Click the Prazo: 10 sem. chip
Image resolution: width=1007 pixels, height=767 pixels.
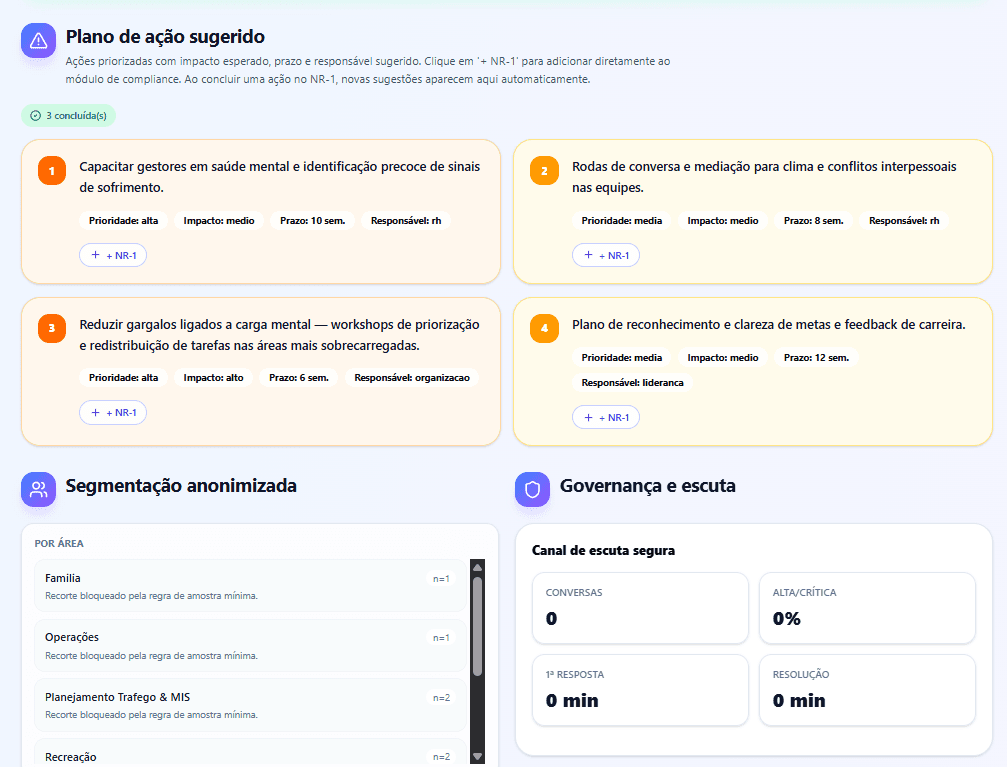point(313,220)
